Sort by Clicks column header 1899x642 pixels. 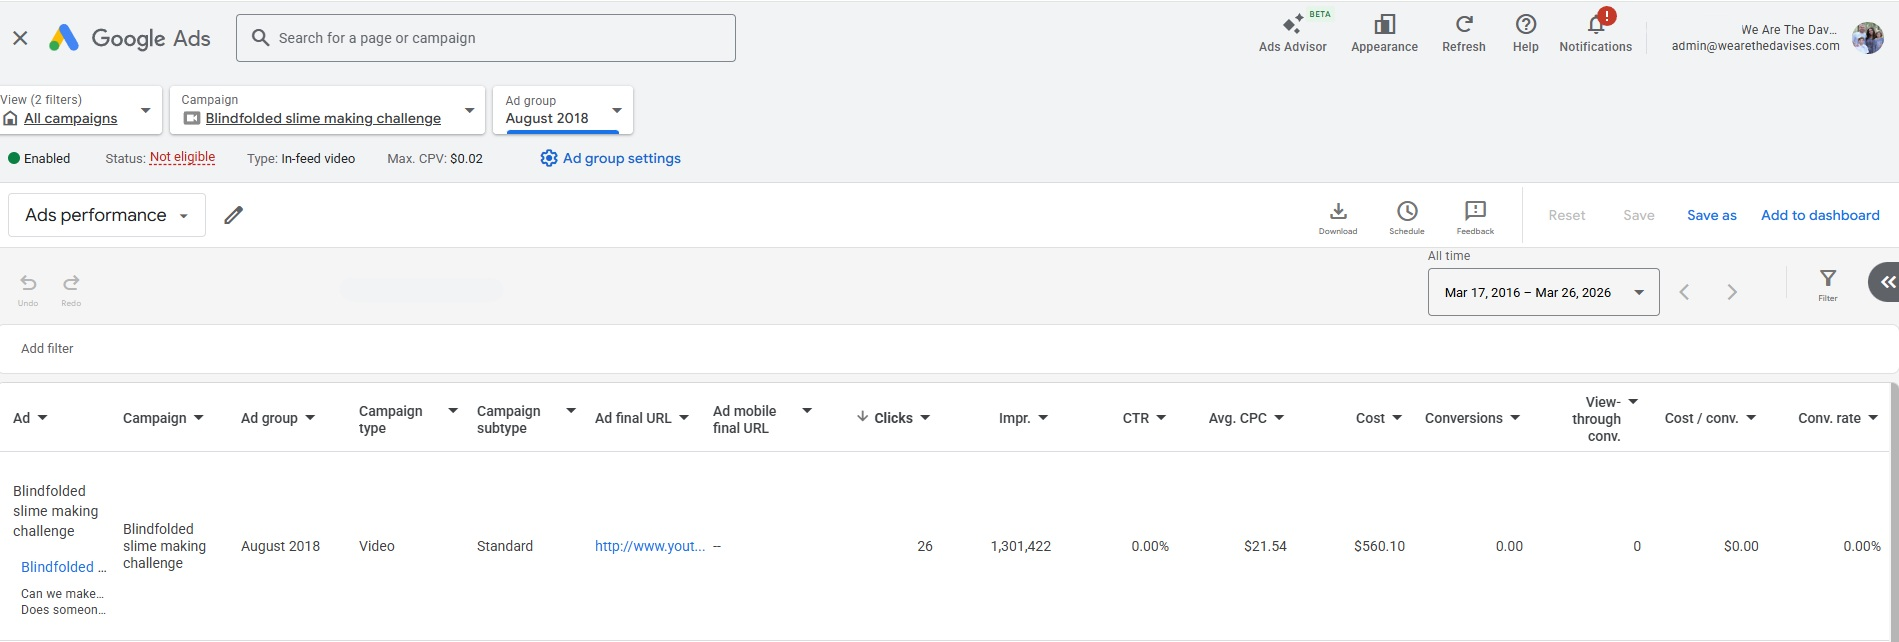tap(892, 418)
